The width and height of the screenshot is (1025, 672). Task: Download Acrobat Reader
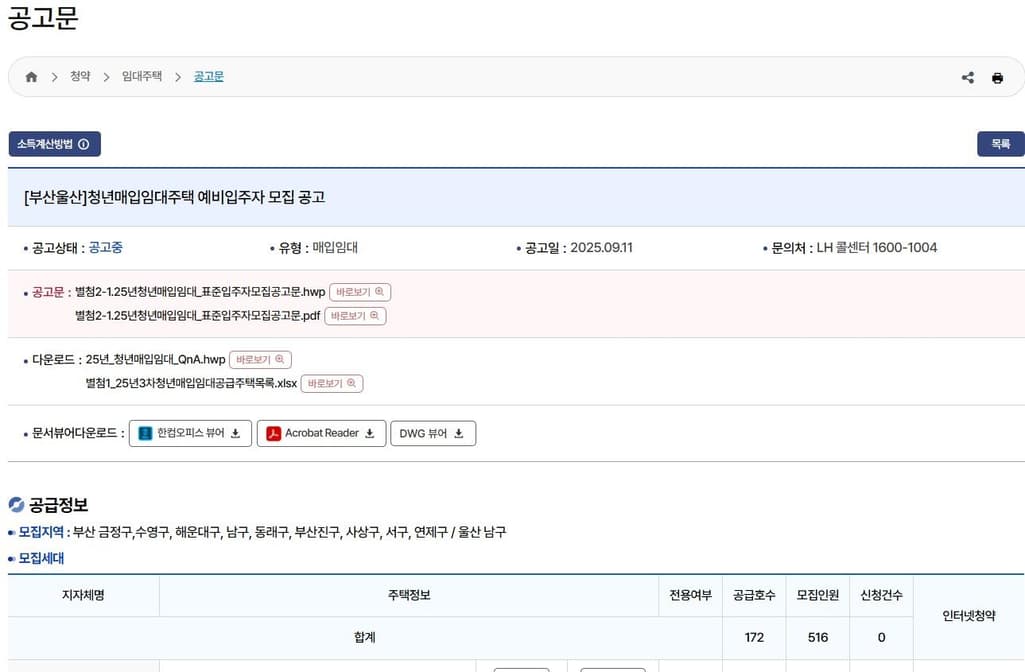(321, 433)
